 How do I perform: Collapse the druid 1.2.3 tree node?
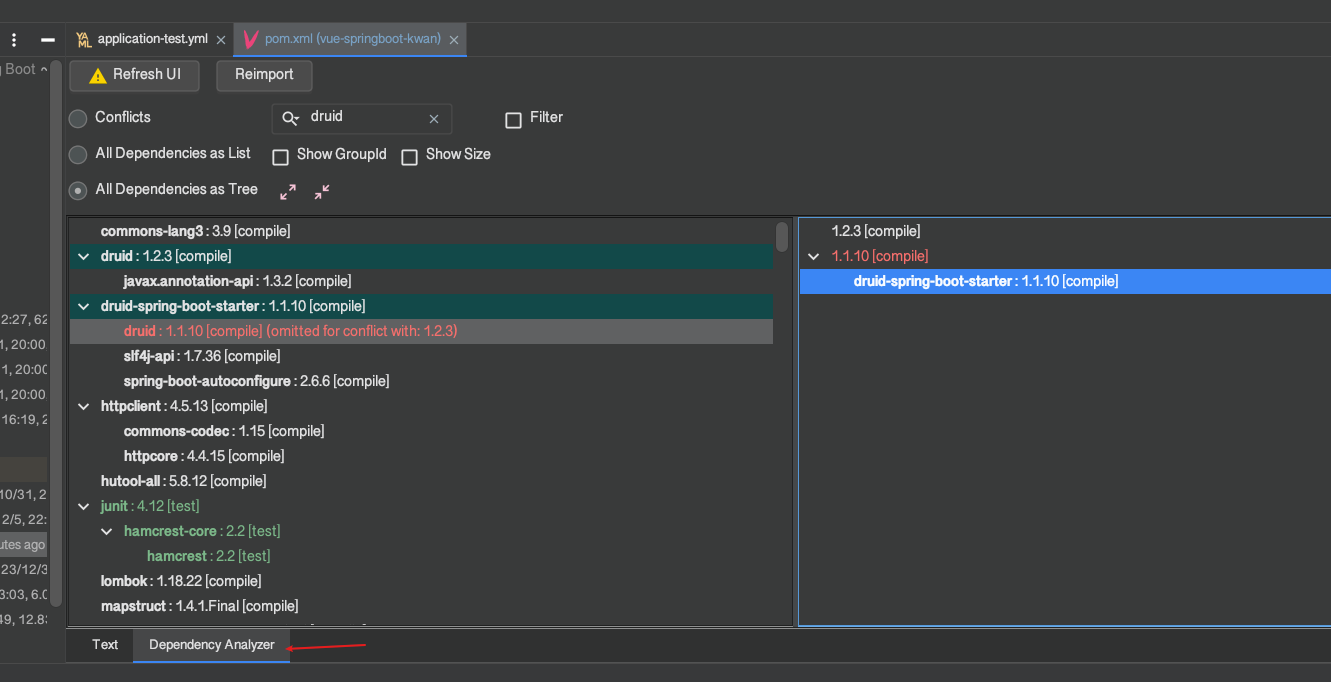tap(84, 257)
